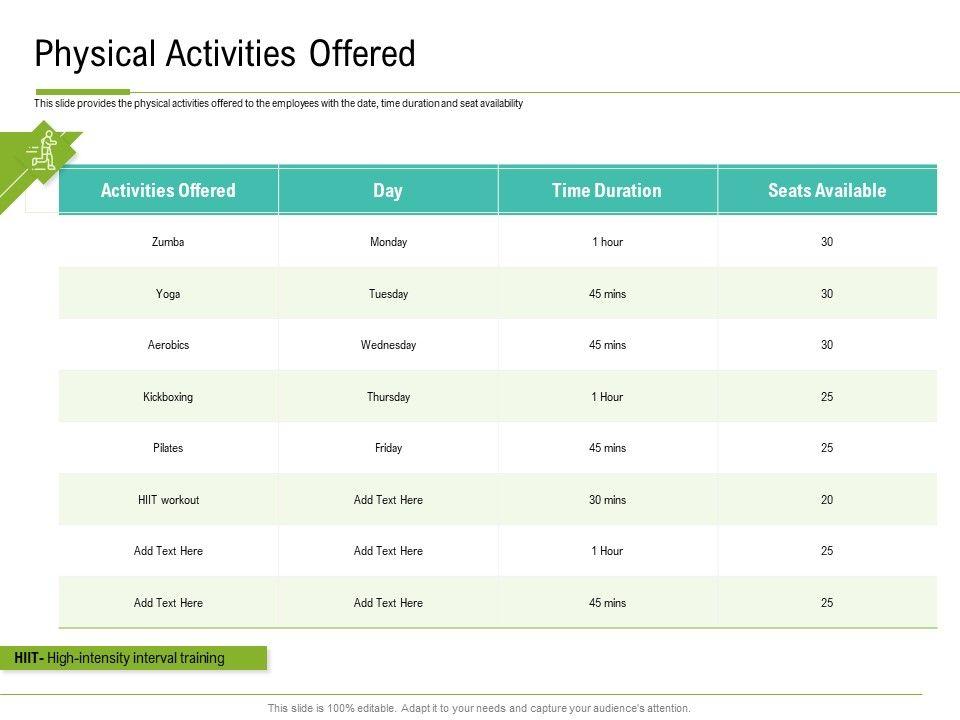
Task: Select the HIIT workout cell
Action: tap(168, 500)
